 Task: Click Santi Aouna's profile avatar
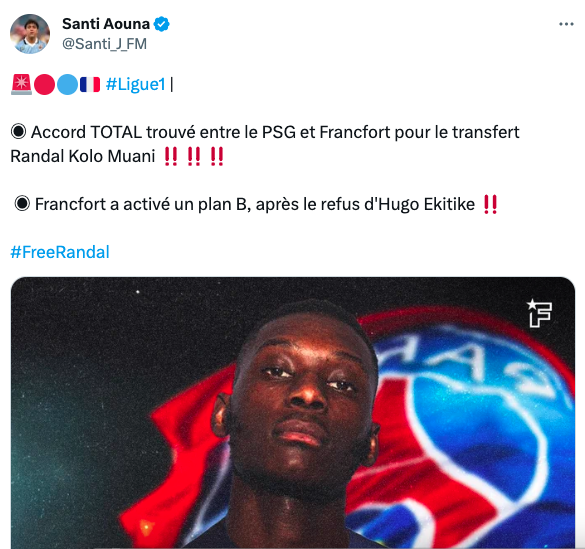coord(30,34)
